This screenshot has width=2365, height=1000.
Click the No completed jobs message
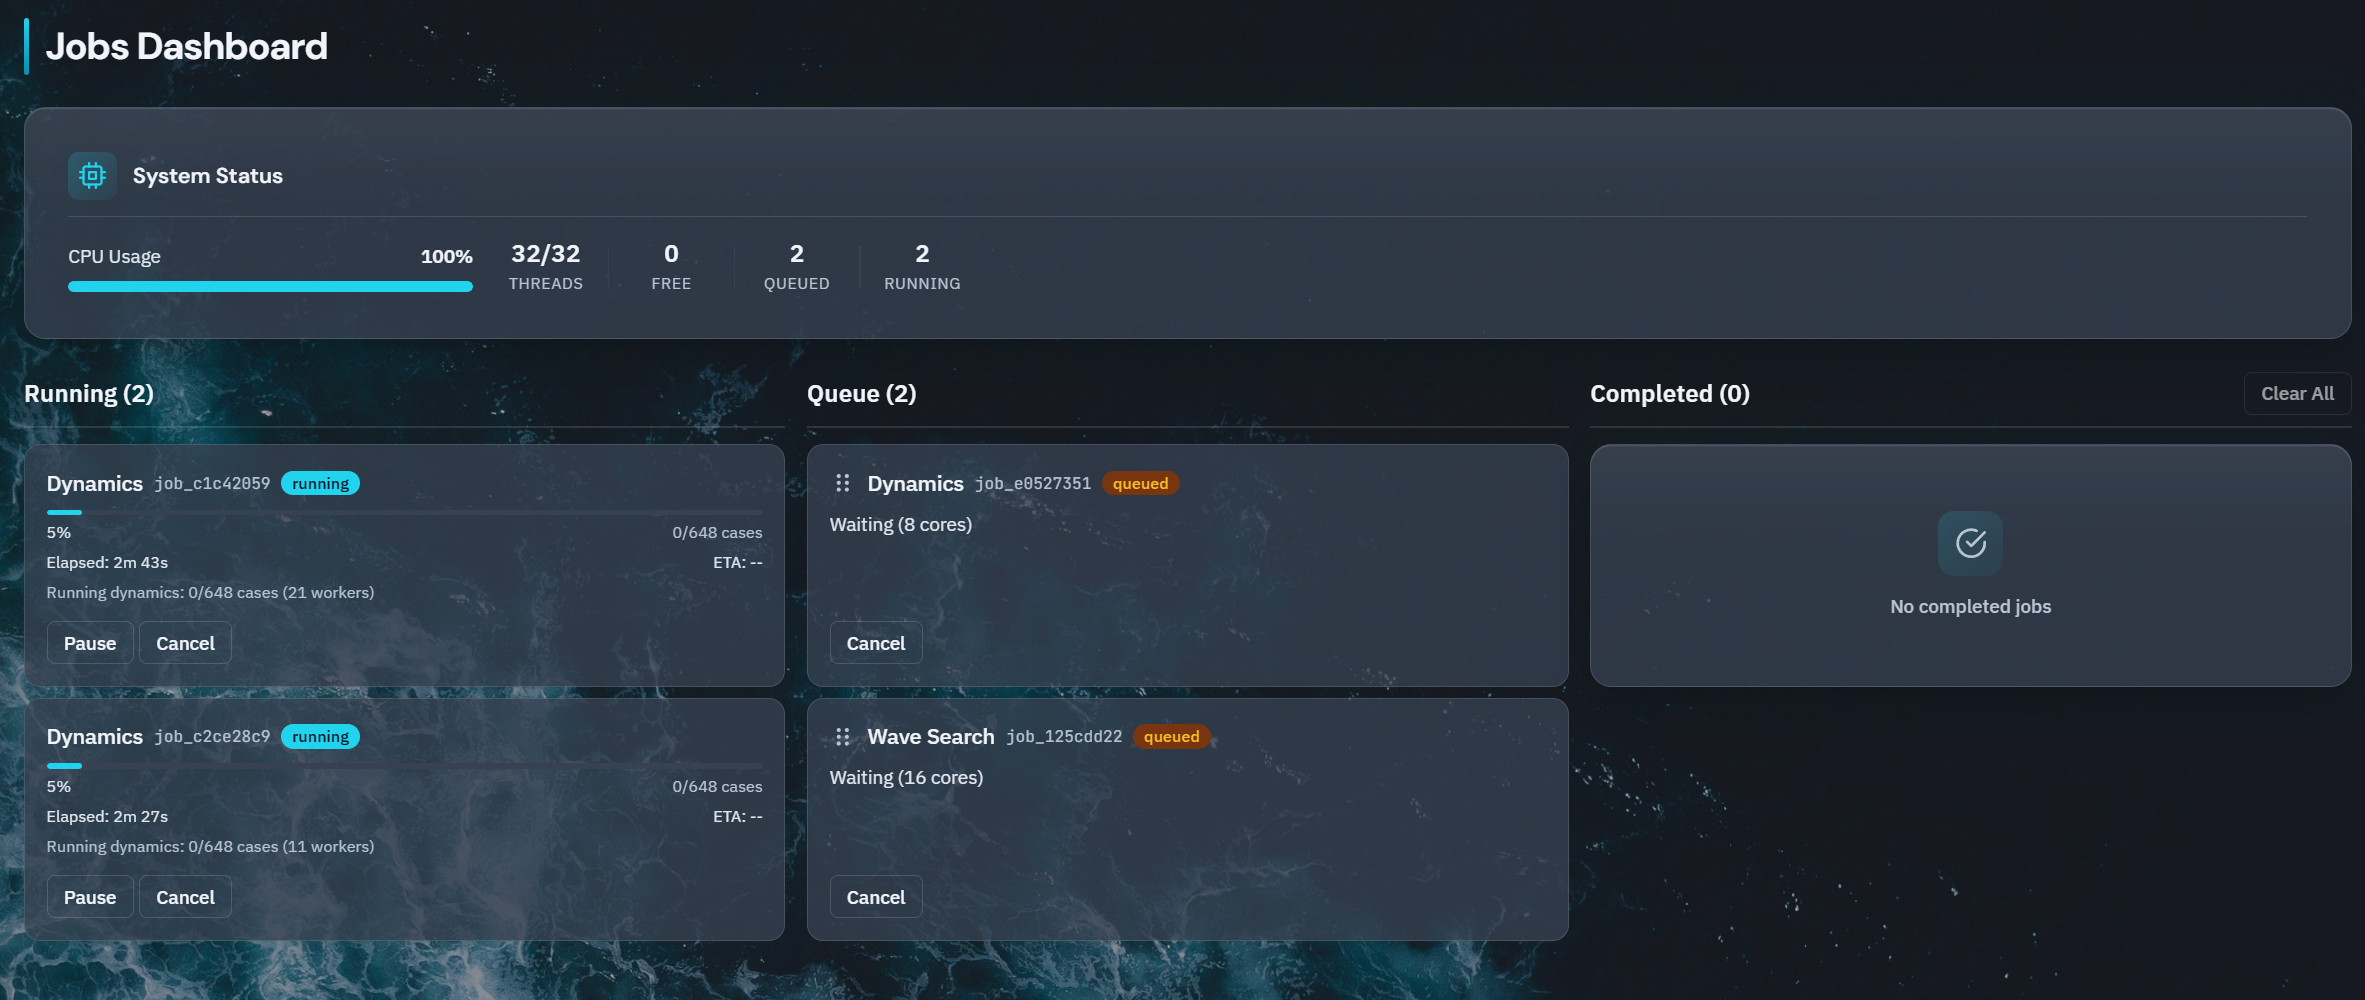1969,606
